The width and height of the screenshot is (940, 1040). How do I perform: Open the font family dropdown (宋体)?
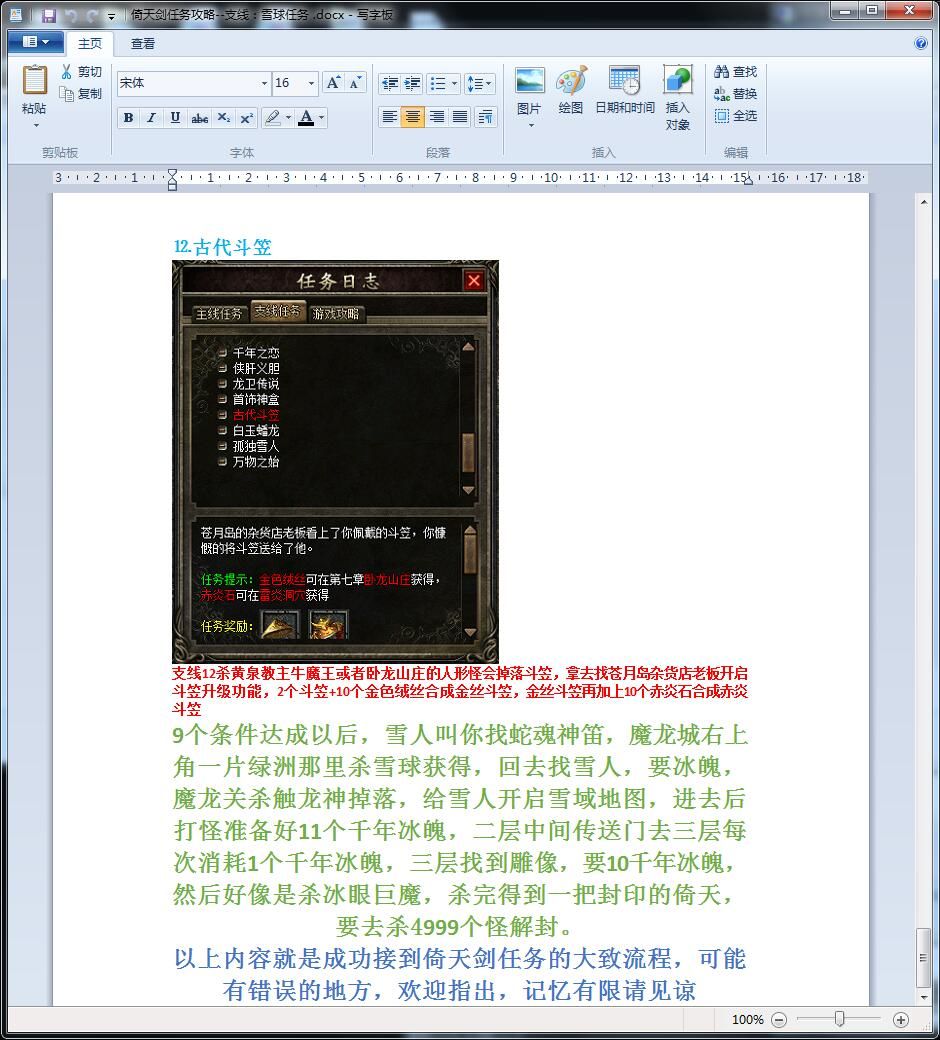coord(264,83)
